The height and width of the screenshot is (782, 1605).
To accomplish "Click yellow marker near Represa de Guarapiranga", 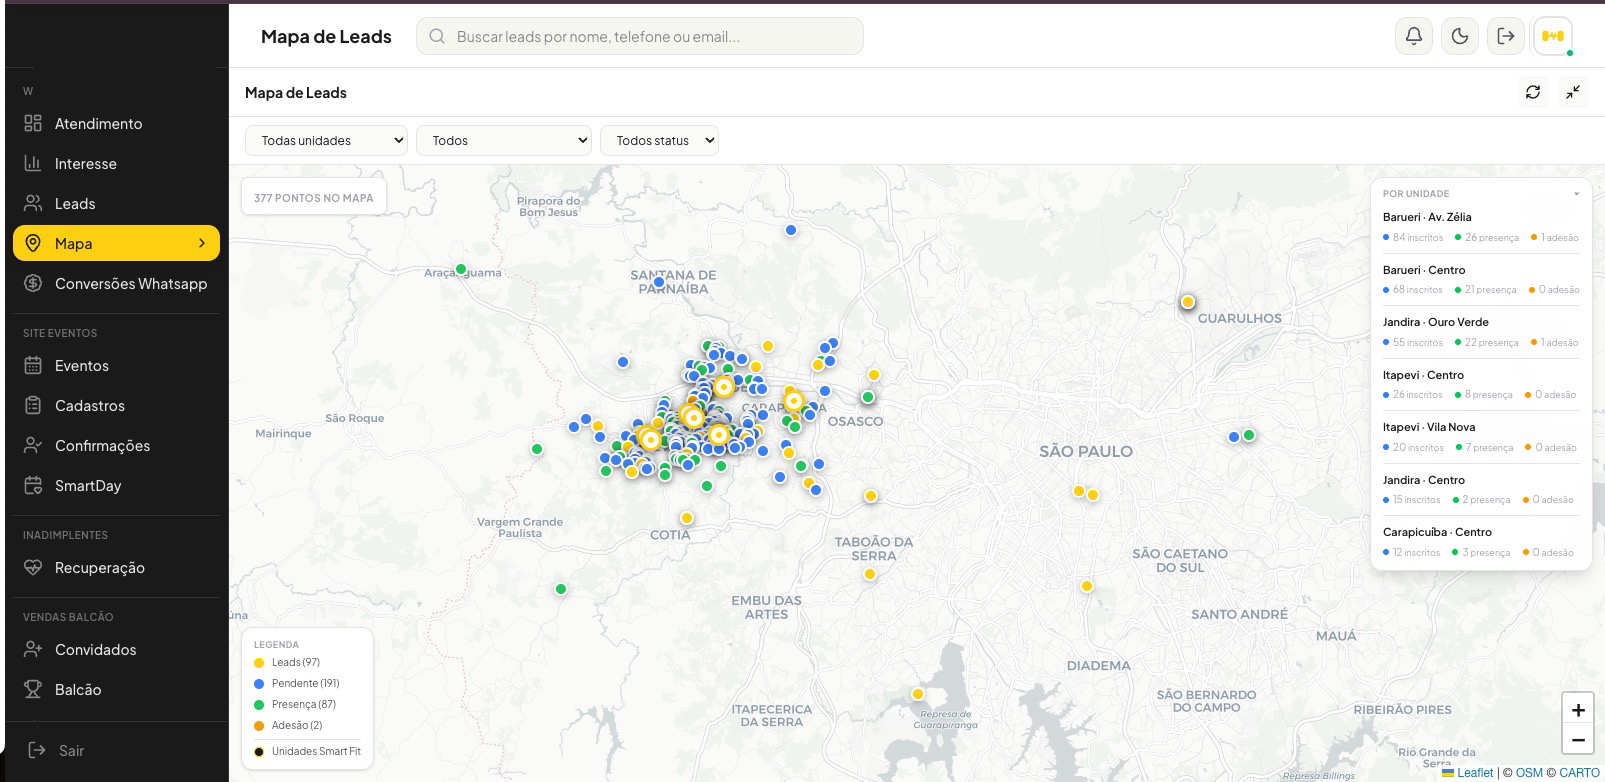I will click(x=917, y=694).
